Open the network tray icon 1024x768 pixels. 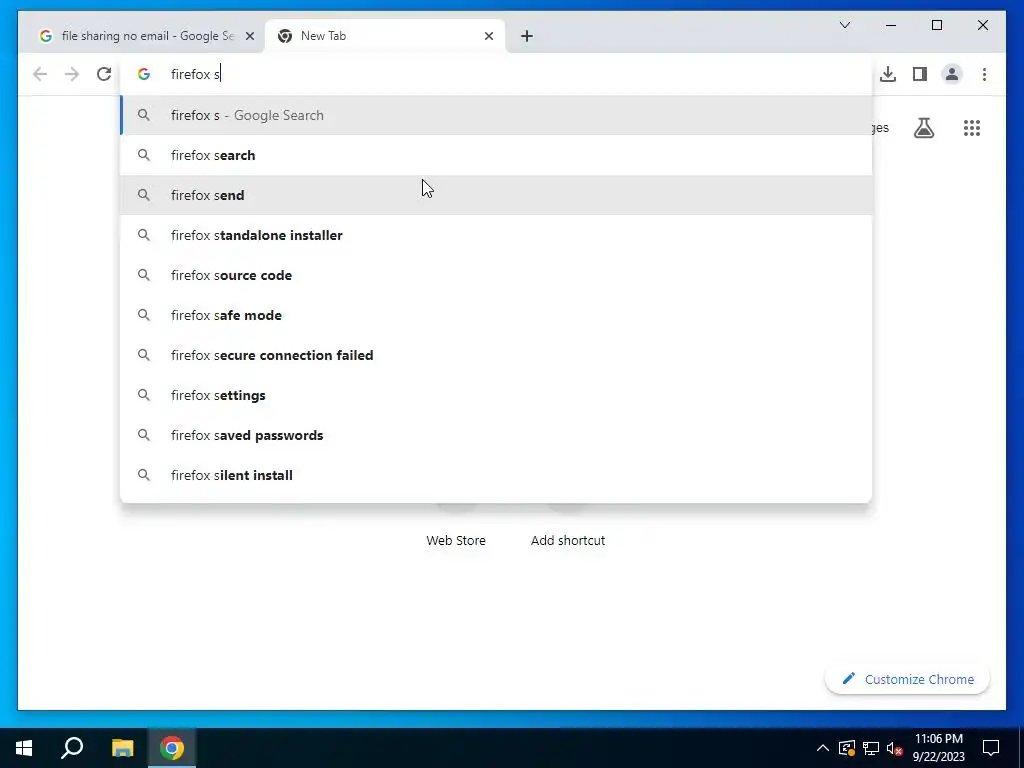871,748
